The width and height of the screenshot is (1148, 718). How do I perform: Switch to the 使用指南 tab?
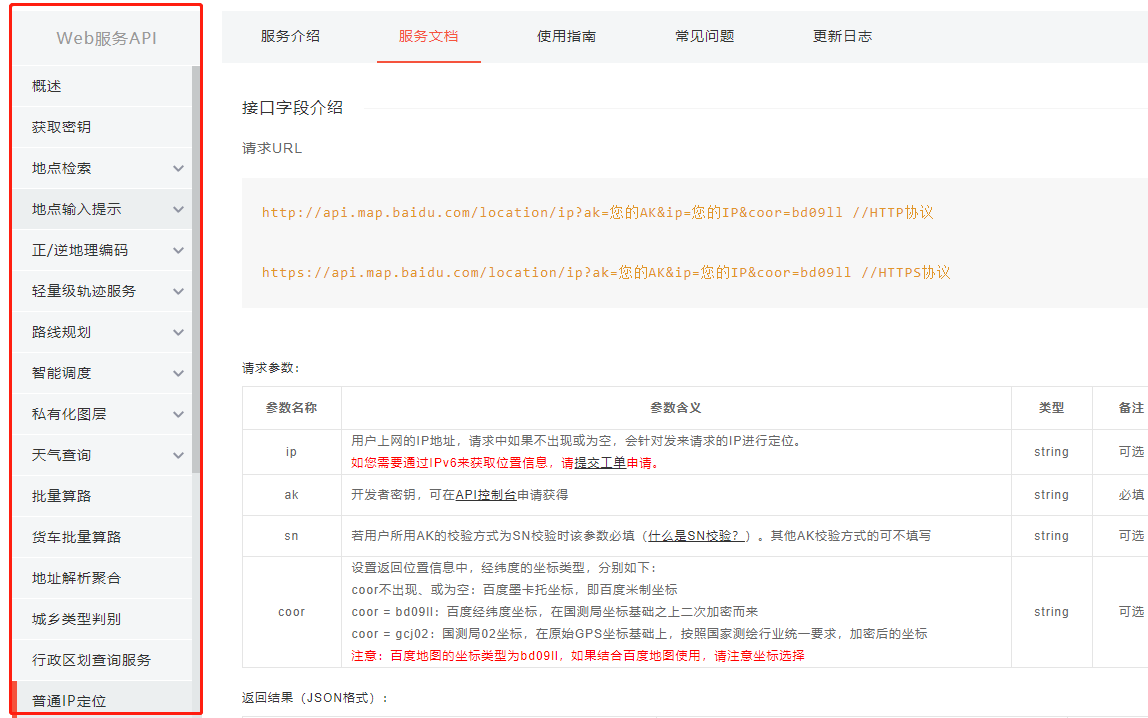coord(566,37)
